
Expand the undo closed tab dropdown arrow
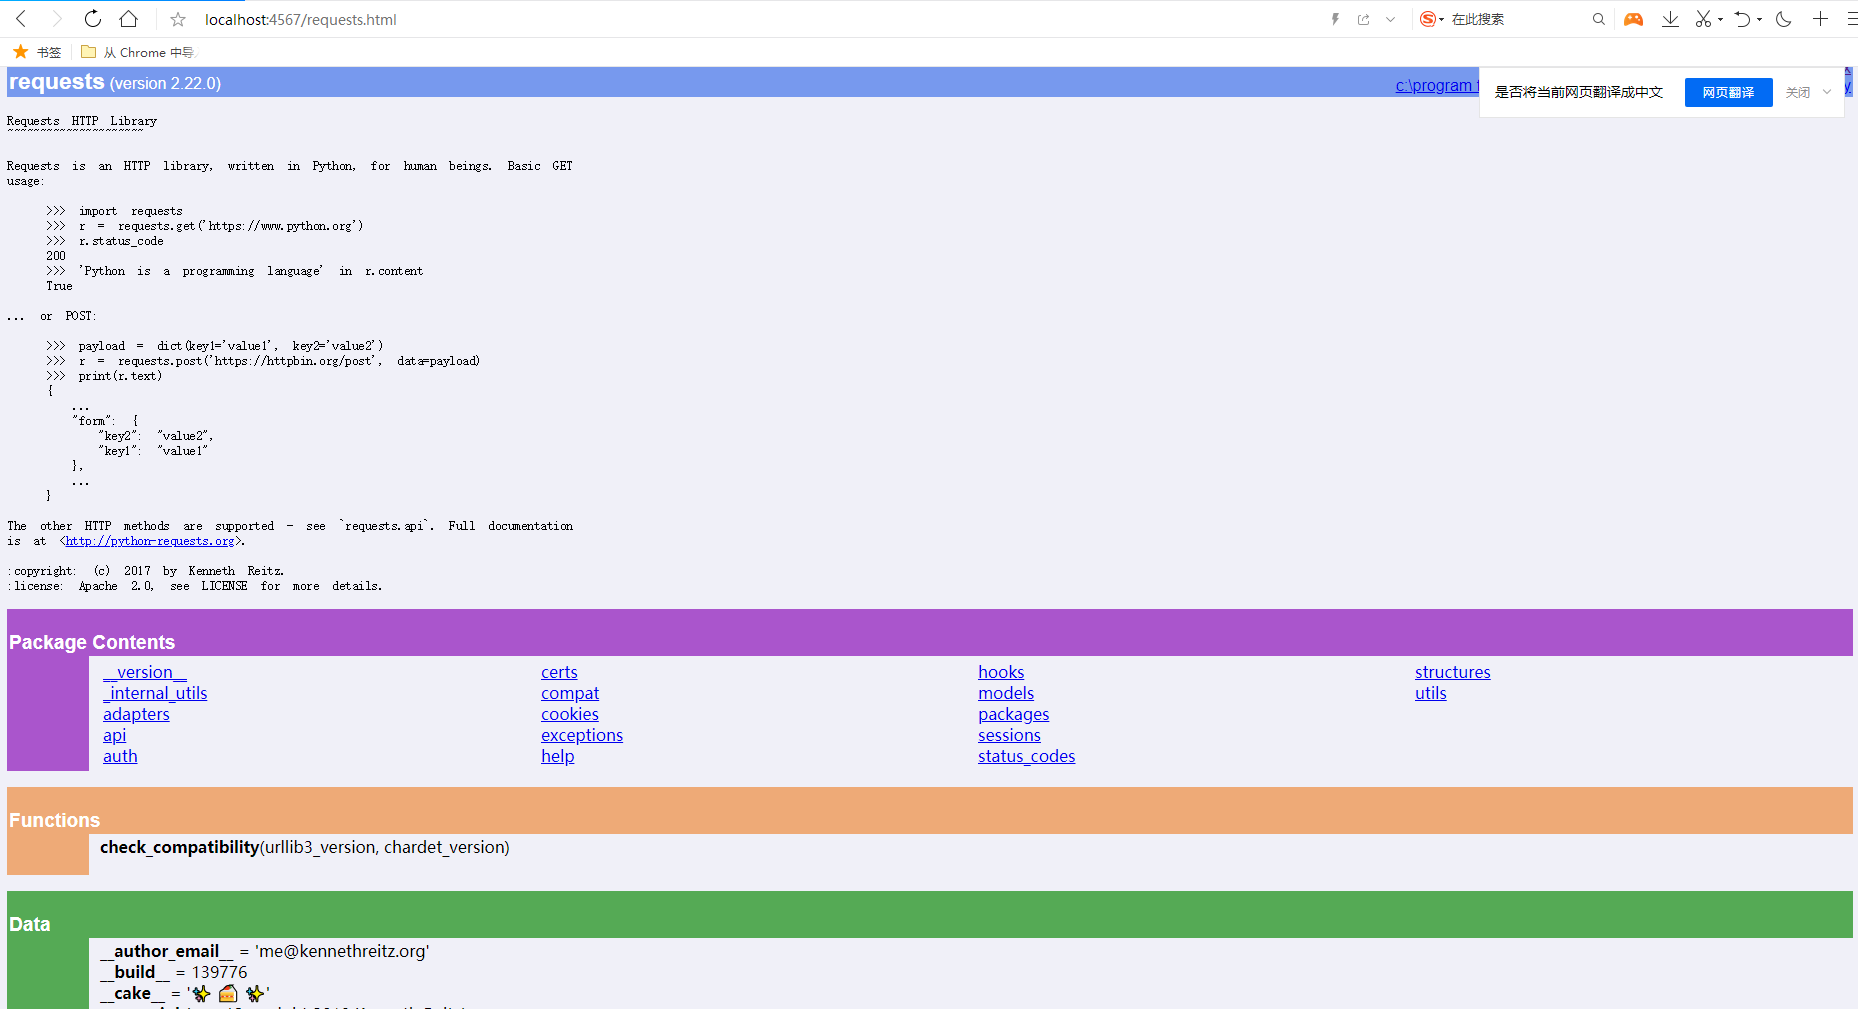[1759, 19]
